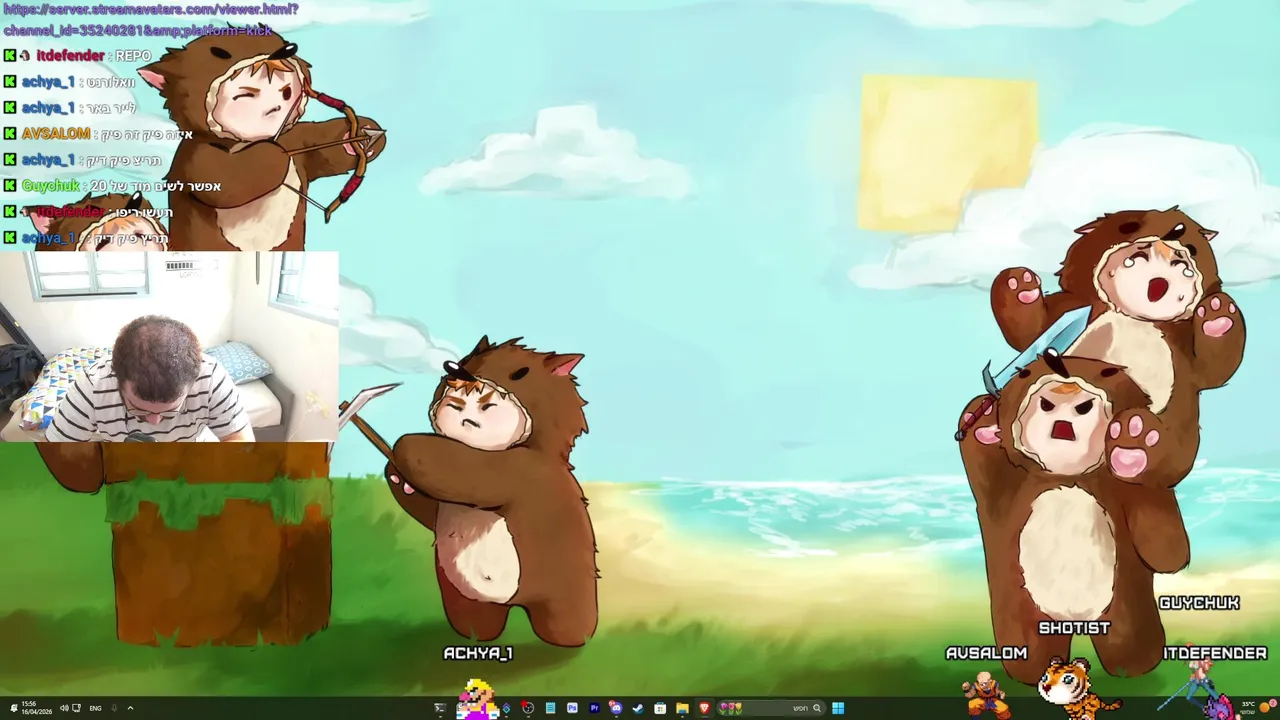Open OBS Studio from the taskbar

pos(528,708)
